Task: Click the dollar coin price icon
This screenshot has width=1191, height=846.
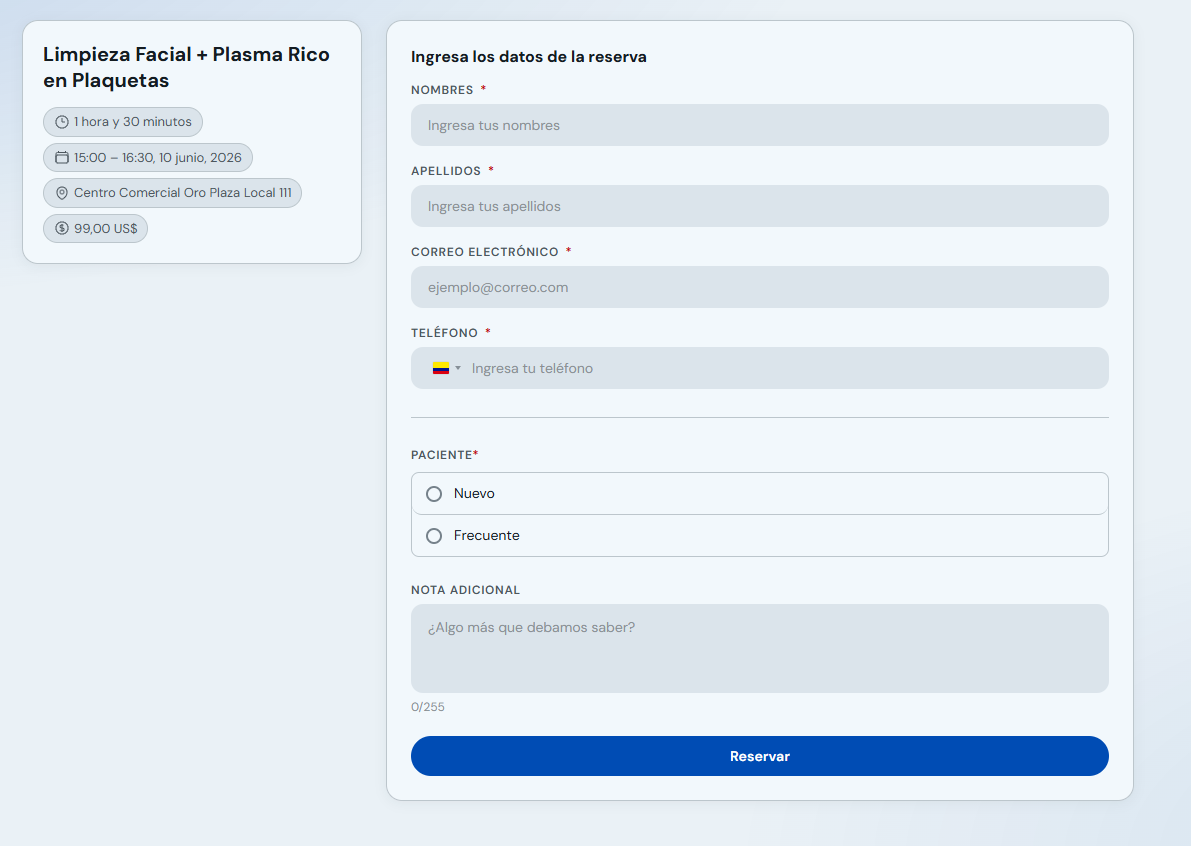Action: point(62,229)
